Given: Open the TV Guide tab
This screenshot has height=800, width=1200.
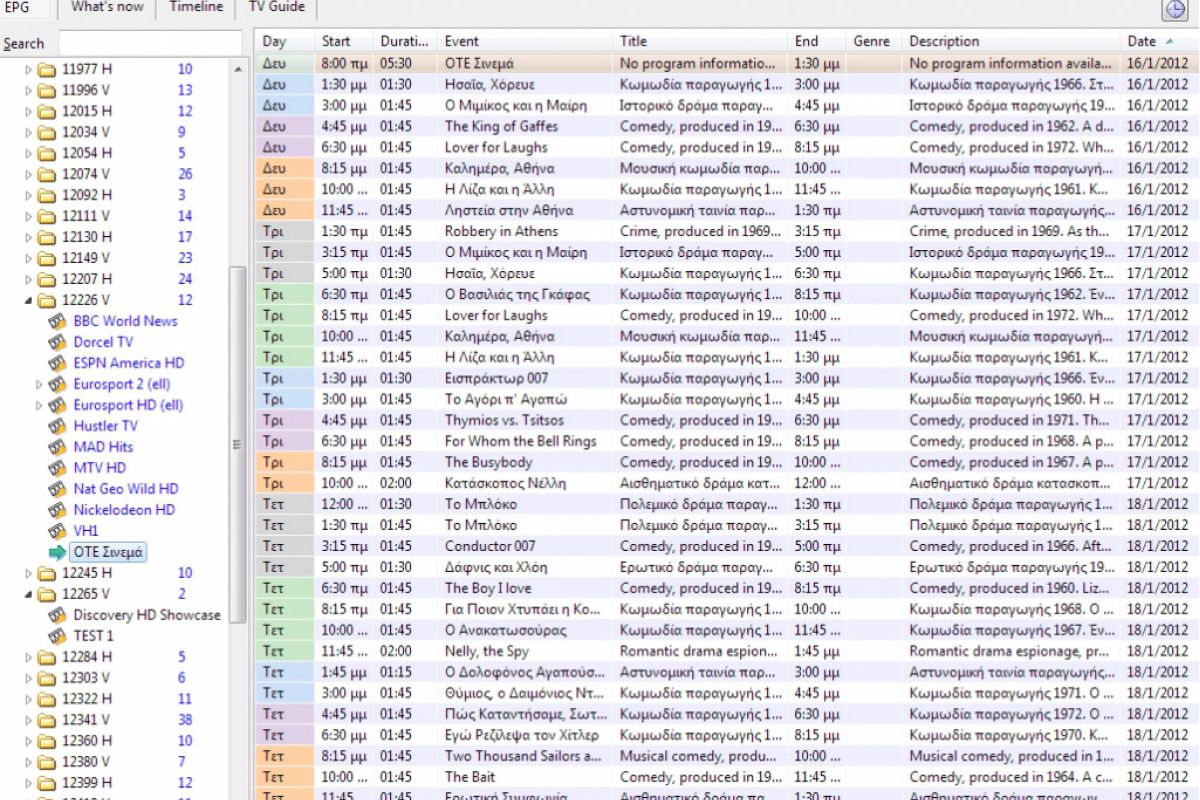Looking at the screenshot, I should [x=276, y=8].
